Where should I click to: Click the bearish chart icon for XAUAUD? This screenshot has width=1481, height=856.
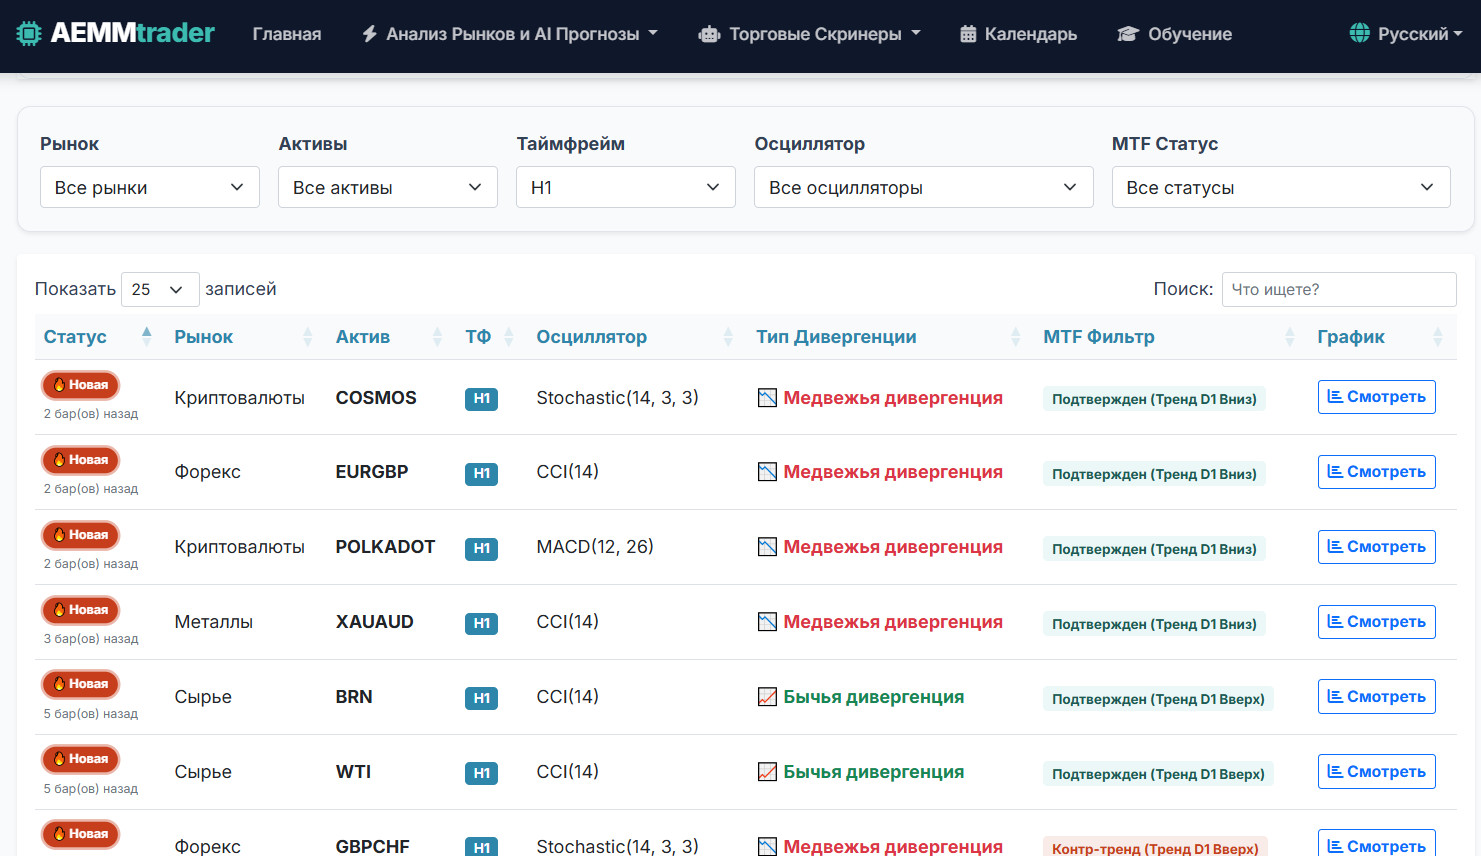coord(767,622)
